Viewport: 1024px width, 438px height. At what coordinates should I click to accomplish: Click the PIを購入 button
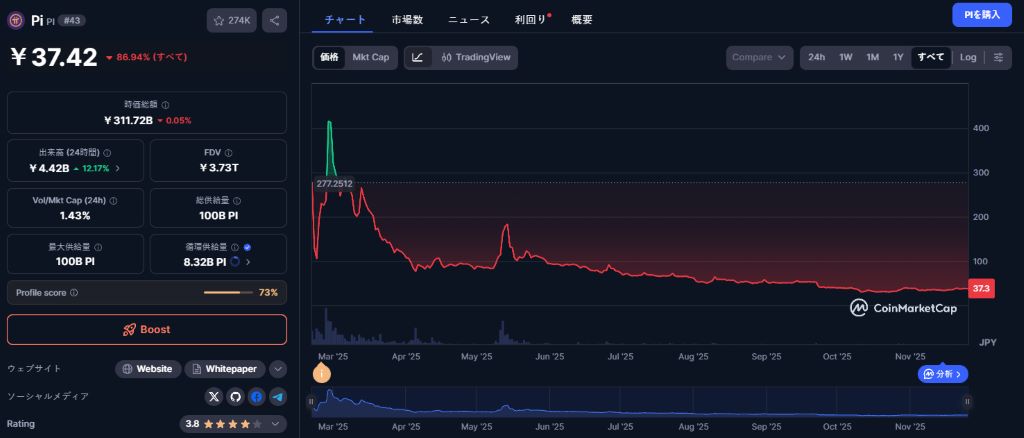click(x=982, y=14)
